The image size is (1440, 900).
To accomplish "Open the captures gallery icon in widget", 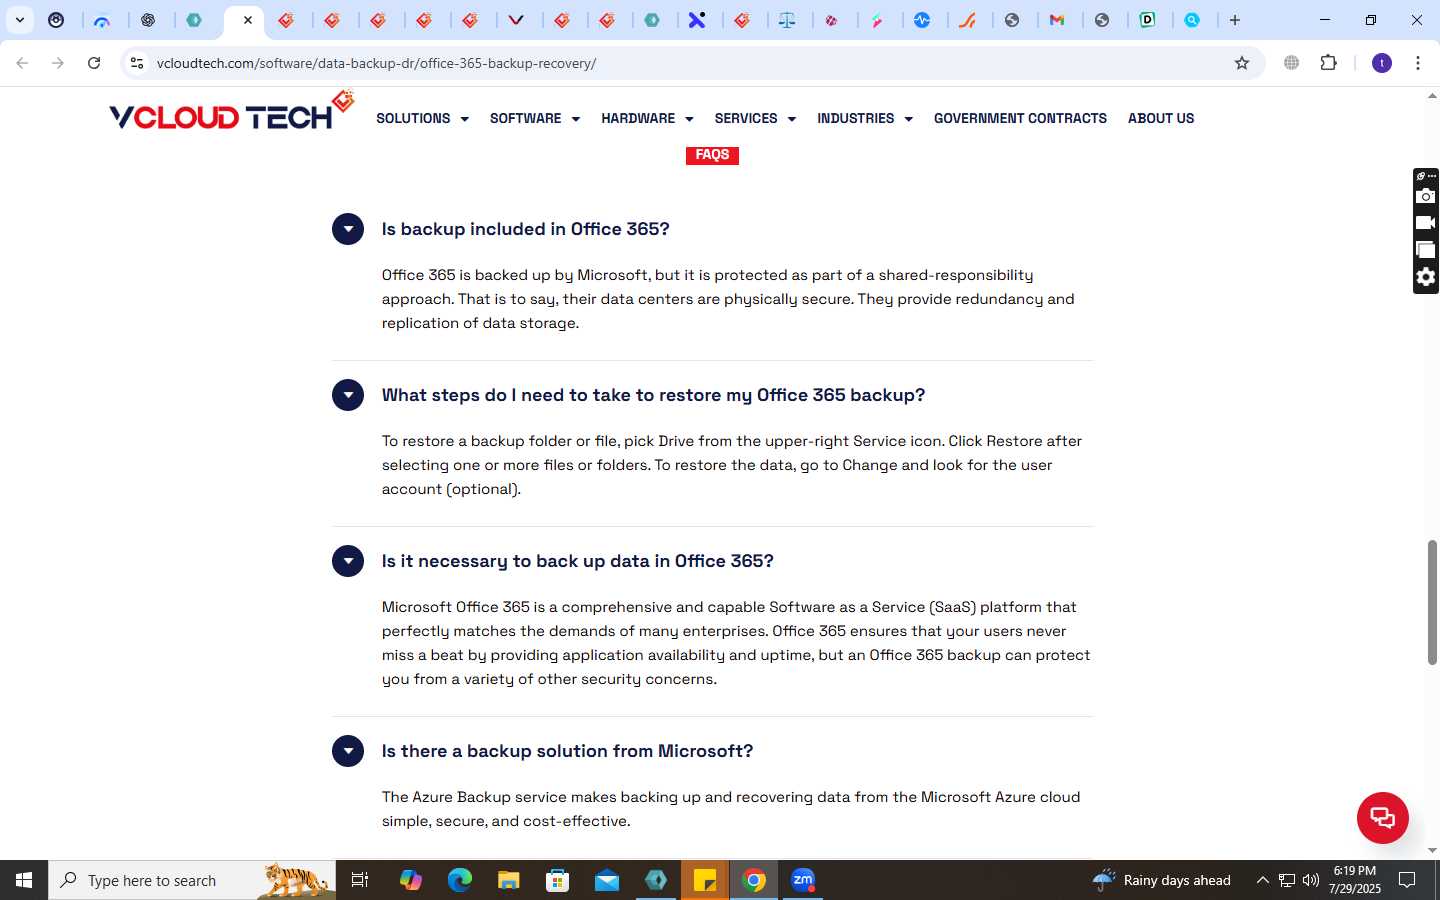I will click(1426, 250).
